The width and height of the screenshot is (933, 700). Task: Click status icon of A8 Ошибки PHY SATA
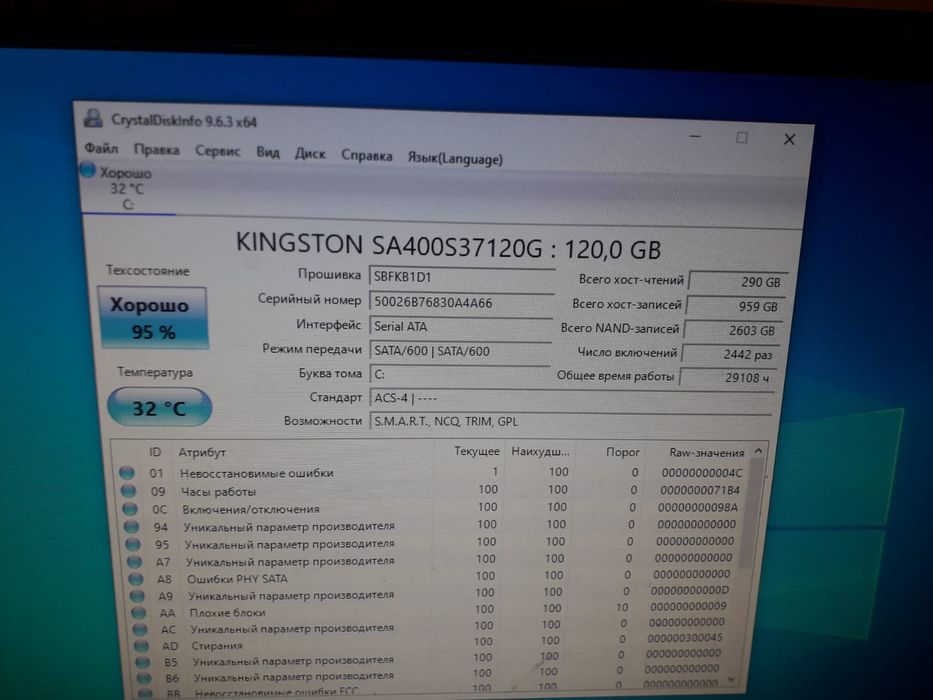[x=136, y=579]
